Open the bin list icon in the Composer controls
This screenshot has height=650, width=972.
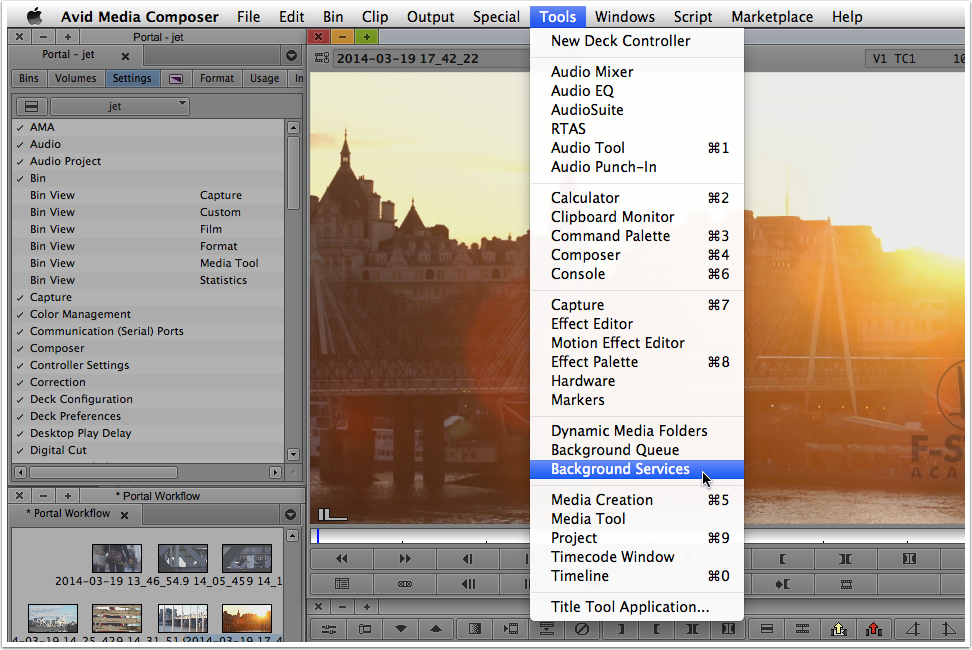342,584
